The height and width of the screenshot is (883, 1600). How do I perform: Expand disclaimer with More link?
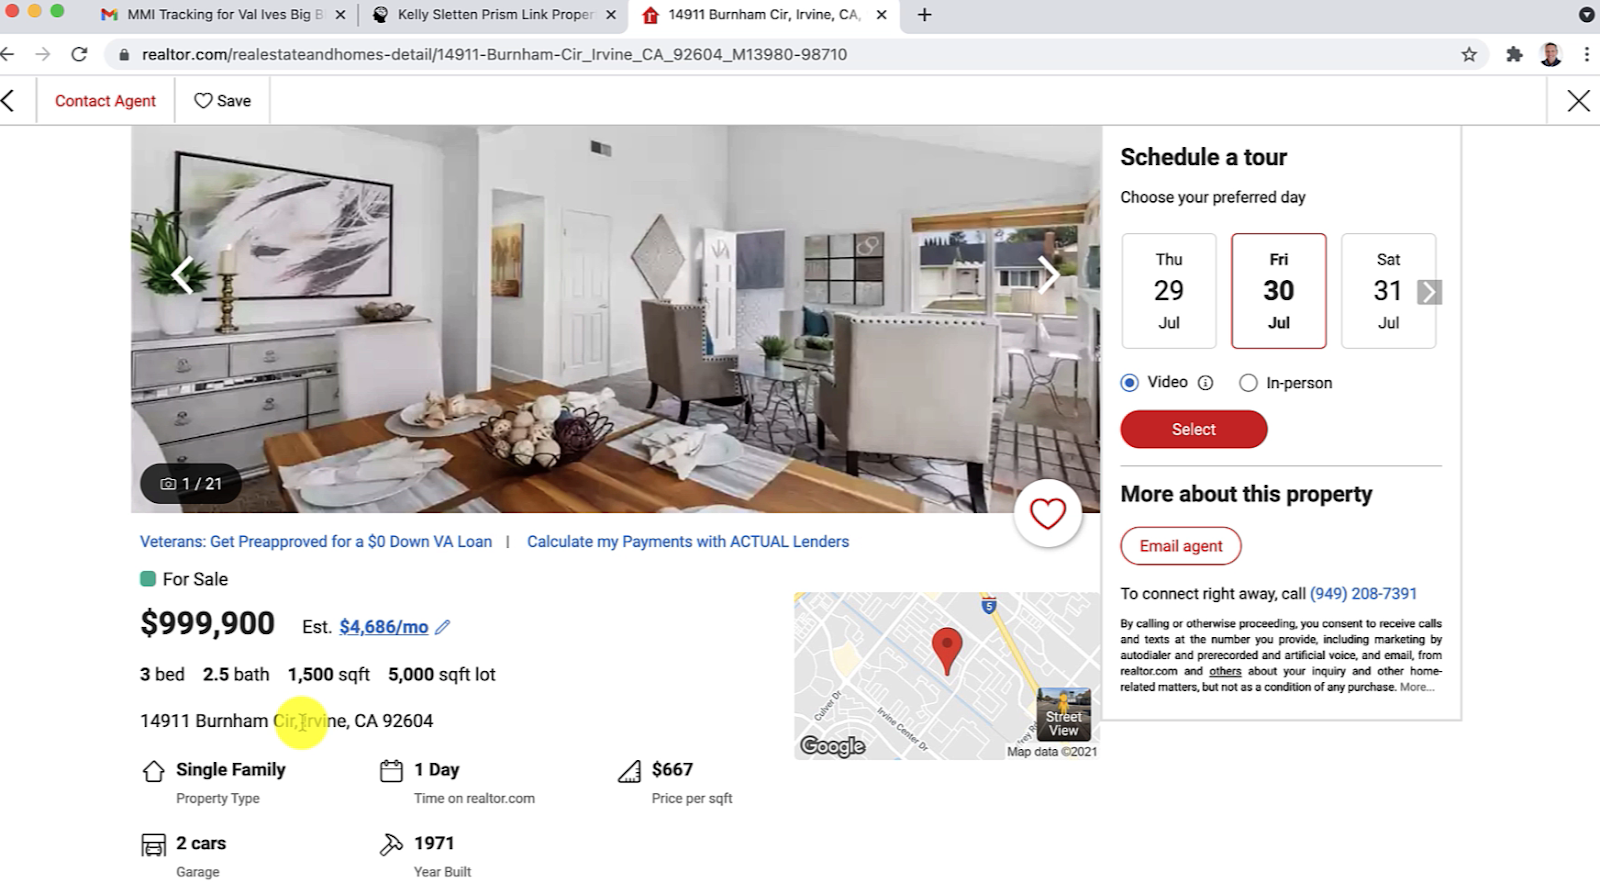coord(1416,687)
